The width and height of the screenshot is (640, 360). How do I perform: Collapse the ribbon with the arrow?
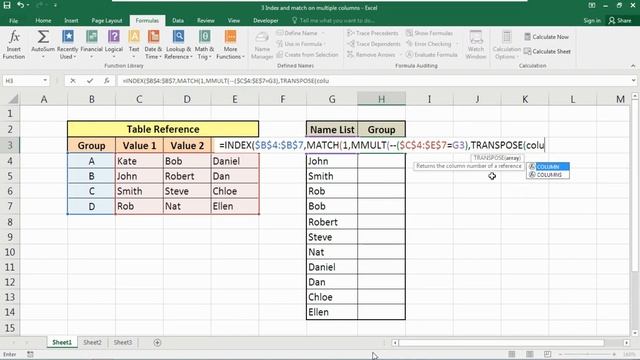(x=633, y=66)
